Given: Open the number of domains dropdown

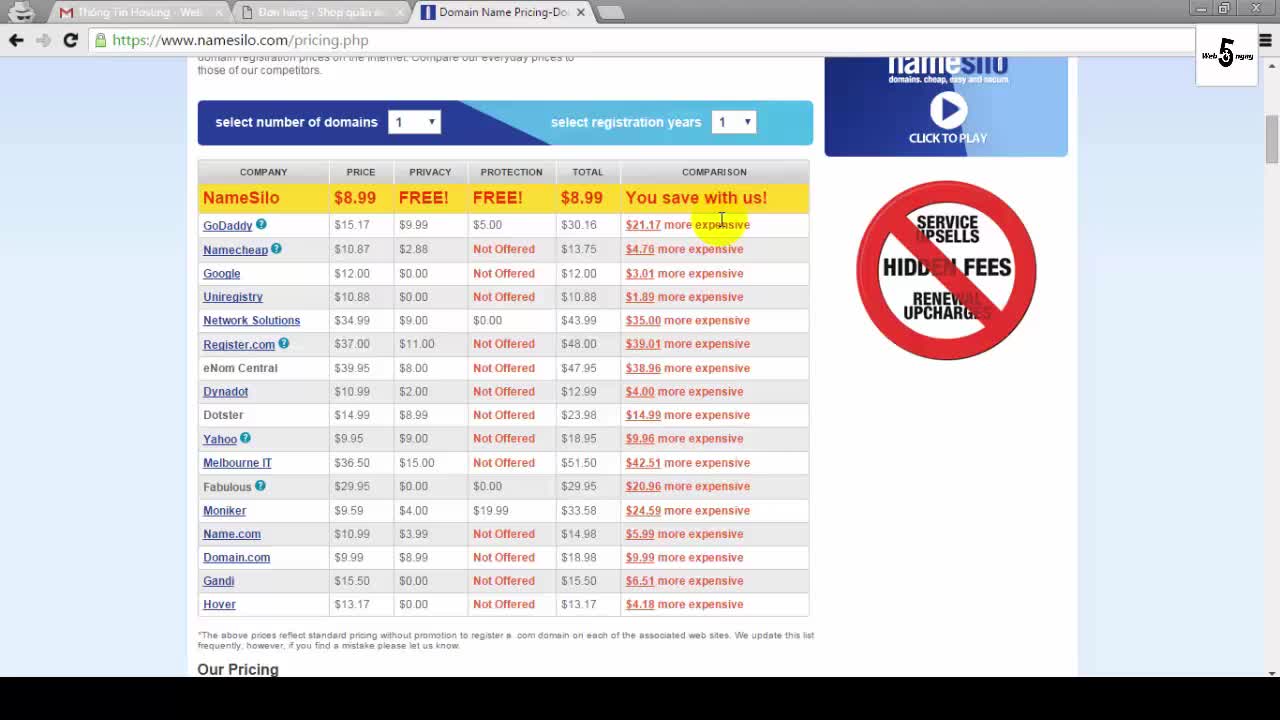Looking at the screenshot, I should [414, 122].
